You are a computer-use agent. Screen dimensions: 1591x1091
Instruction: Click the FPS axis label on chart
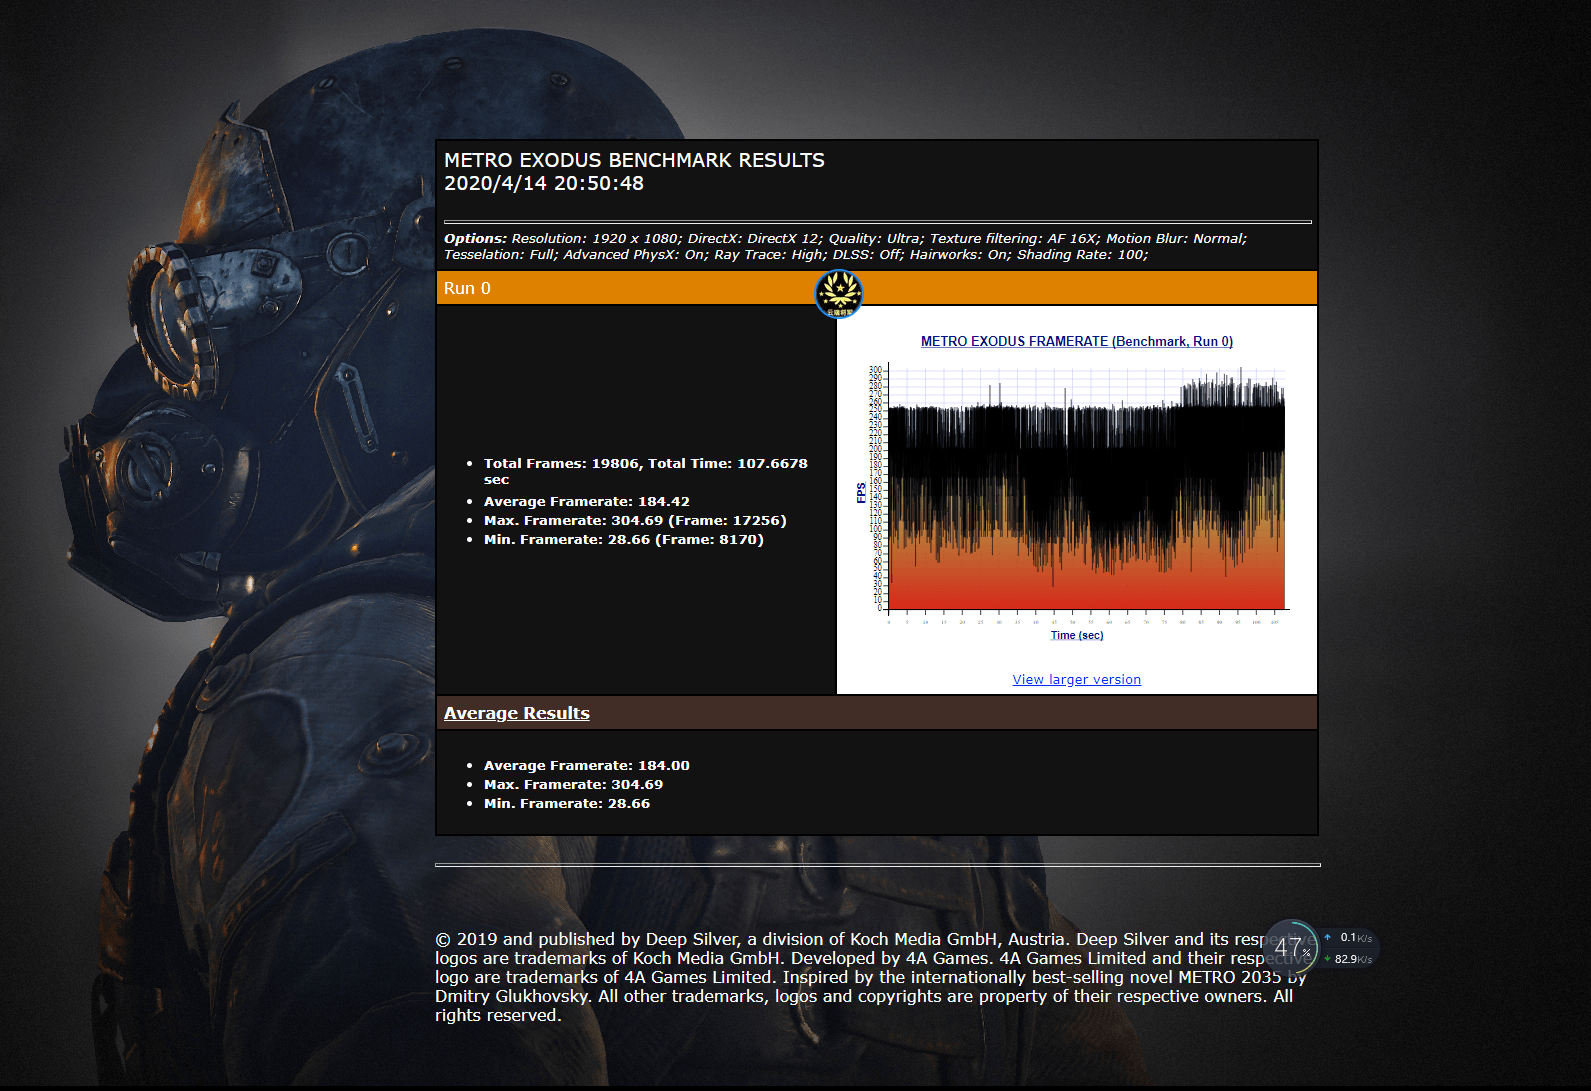pyautogui.click(x=861, y=493)
